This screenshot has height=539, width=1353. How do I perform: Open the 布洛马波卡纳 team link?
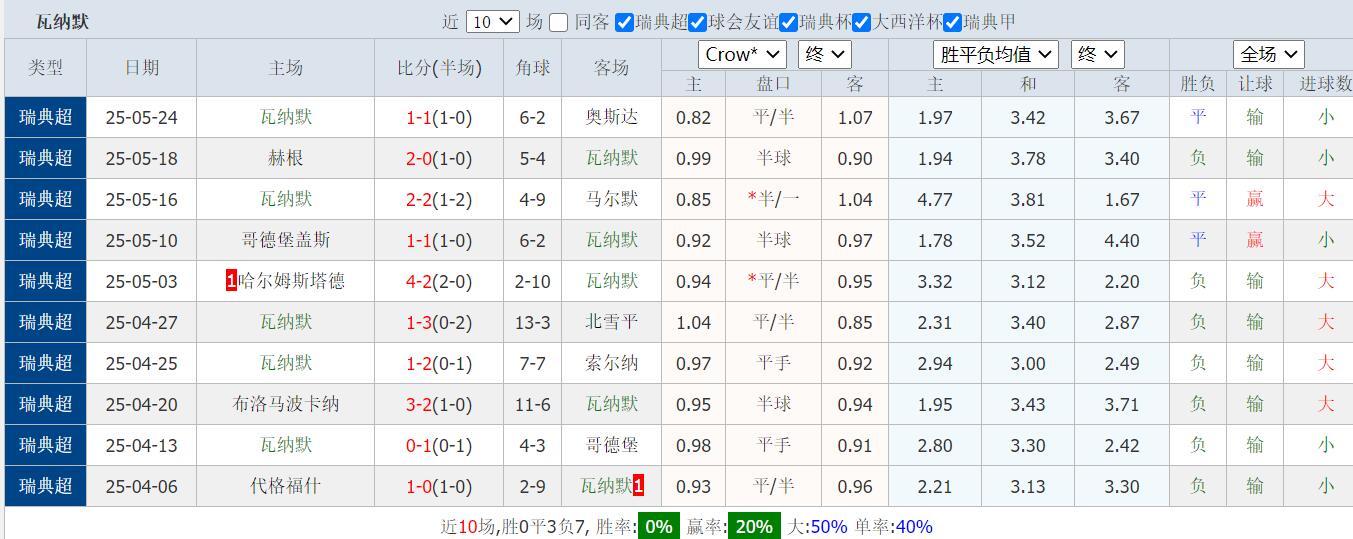point(285,404)
